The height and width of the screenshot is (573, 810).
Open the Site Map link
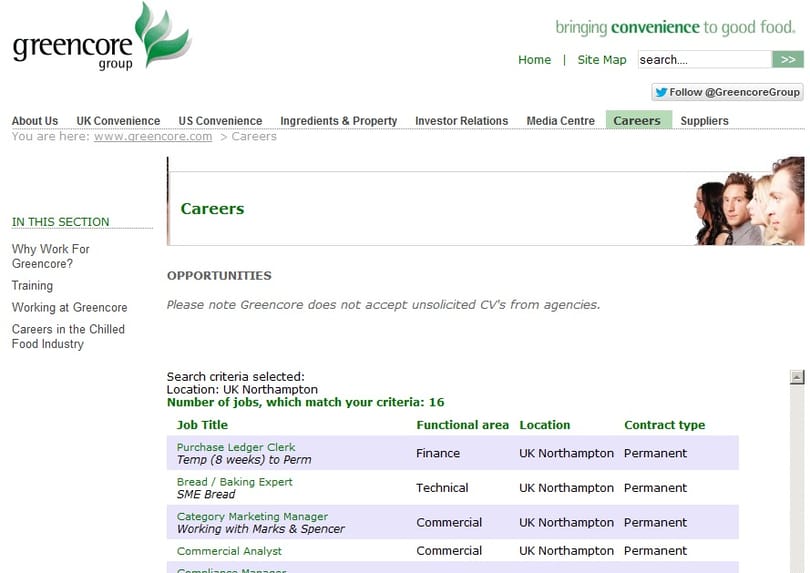[x=602, y=60]
